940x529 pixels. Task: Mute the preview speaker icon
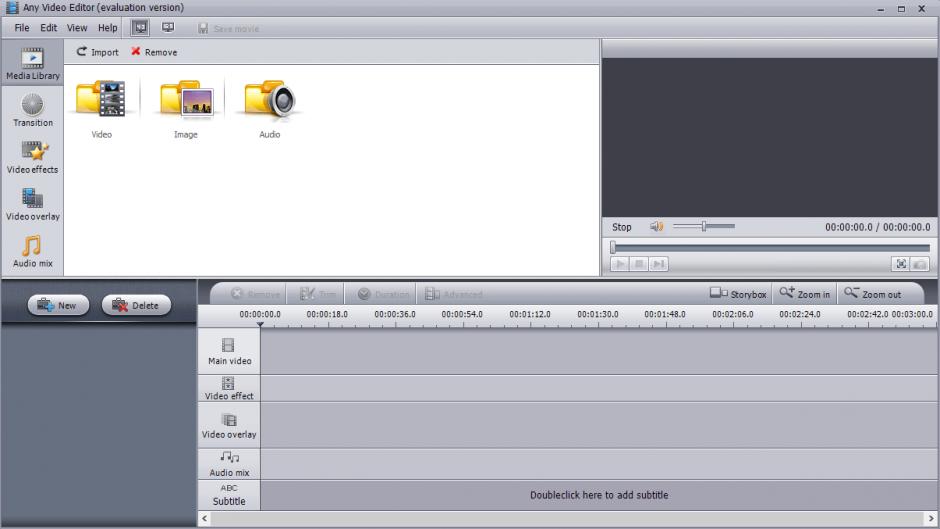pos(656,226)
